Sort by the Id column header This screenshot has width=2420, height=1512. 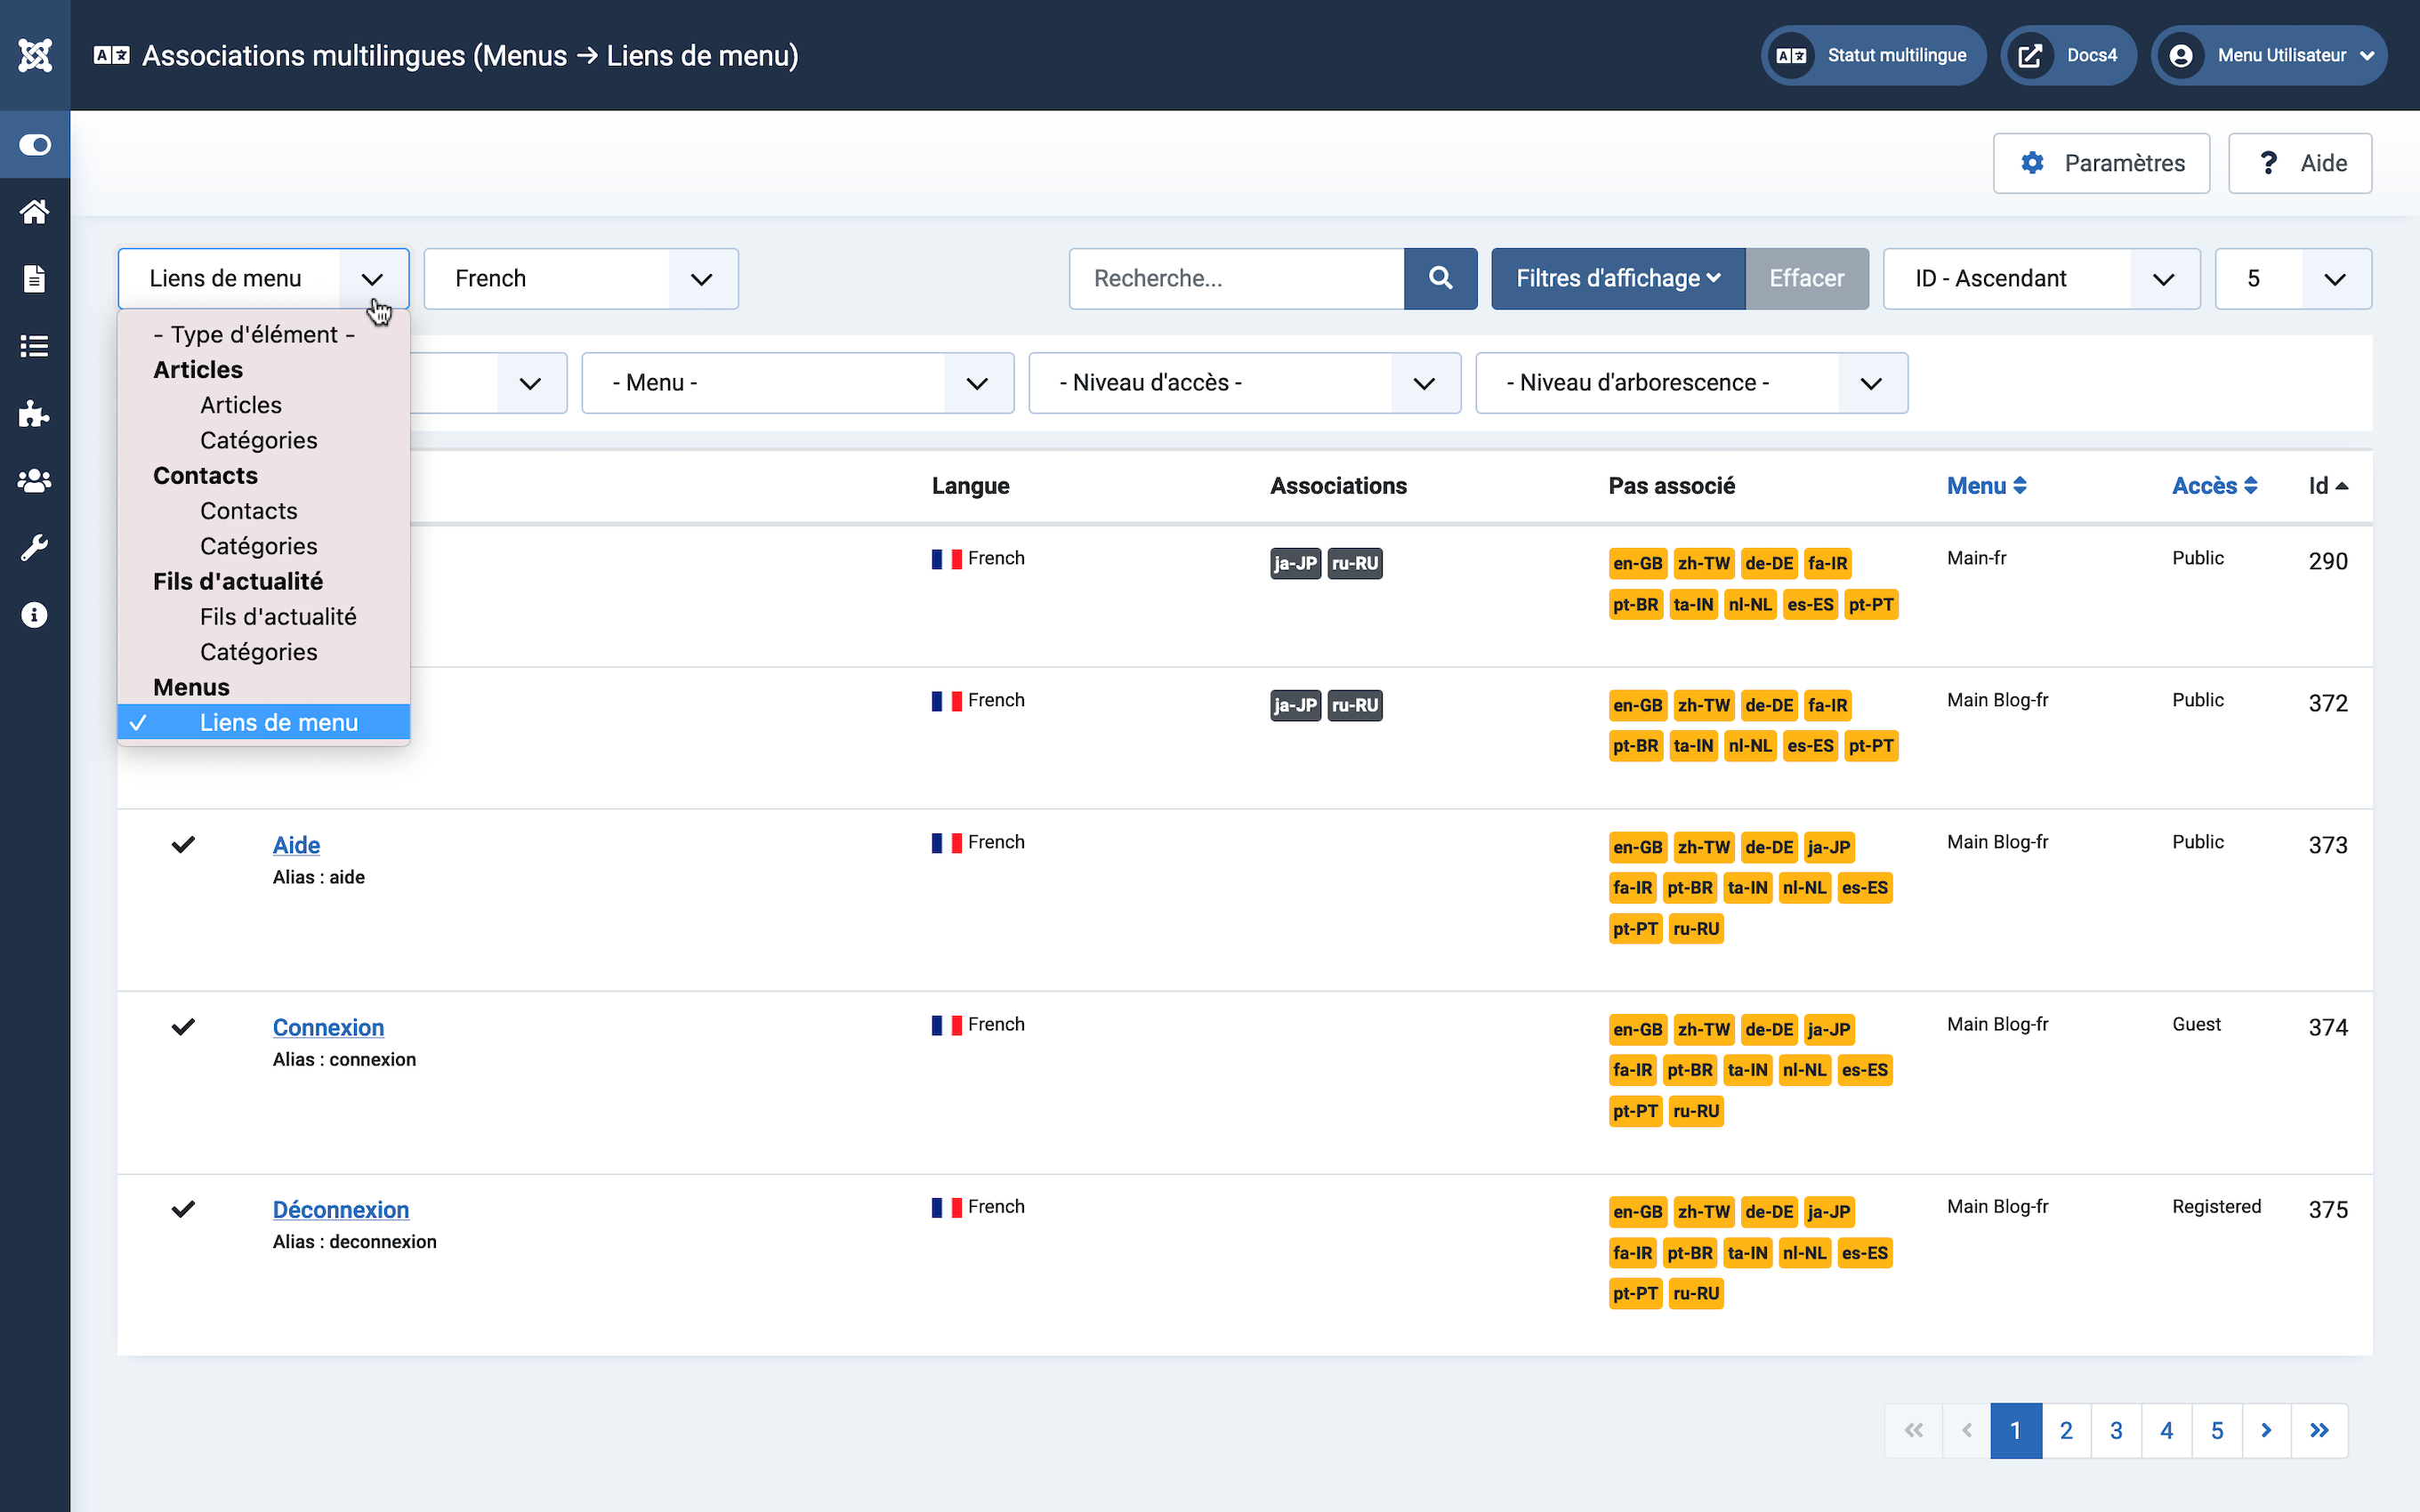coord(2328,486)
